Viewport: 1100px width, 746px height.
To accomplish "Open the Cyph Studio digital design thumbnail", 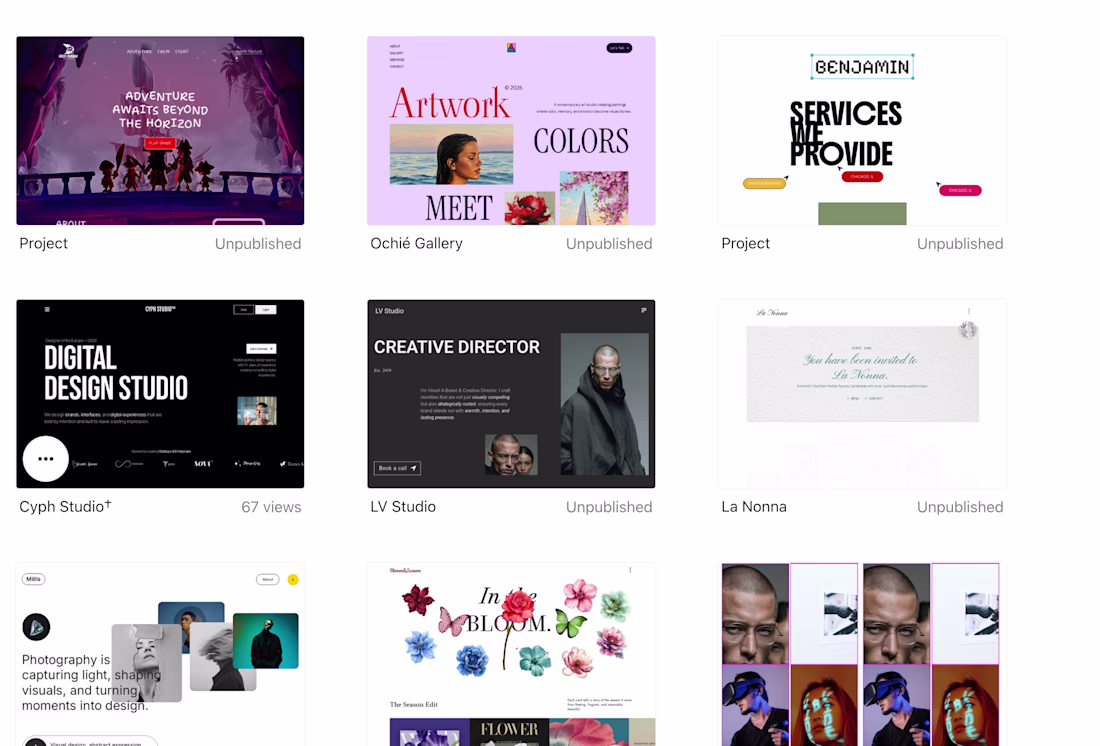I will [x=160, y=394].
